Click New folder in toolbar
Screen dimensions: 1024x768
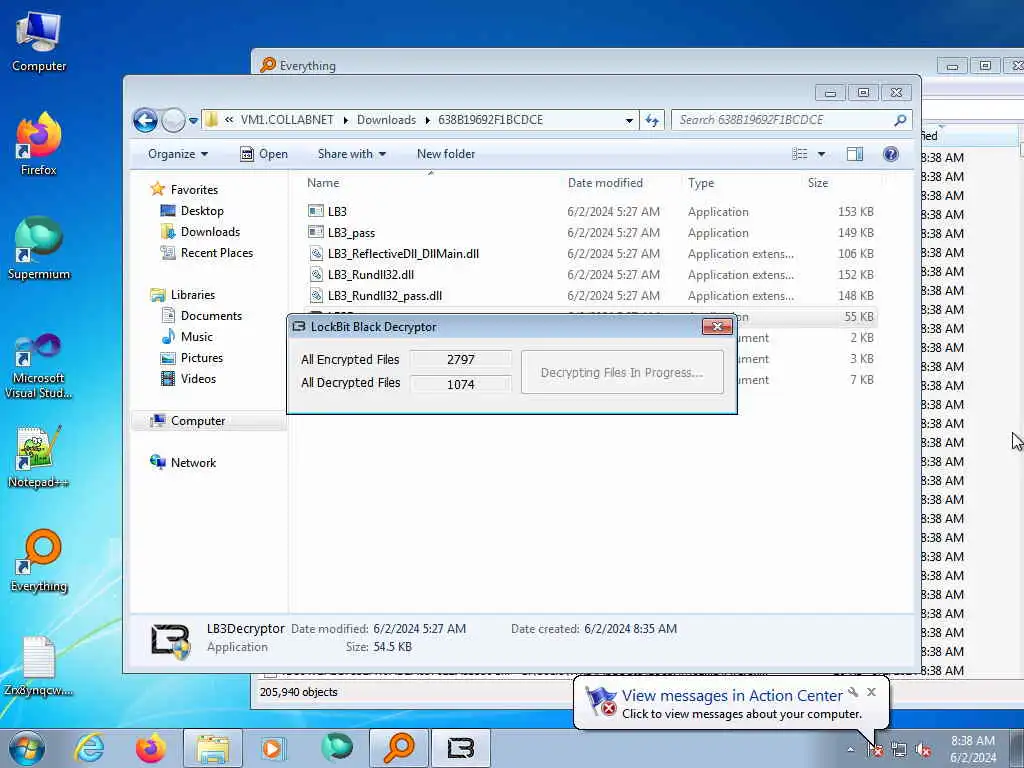coord(446,154)
